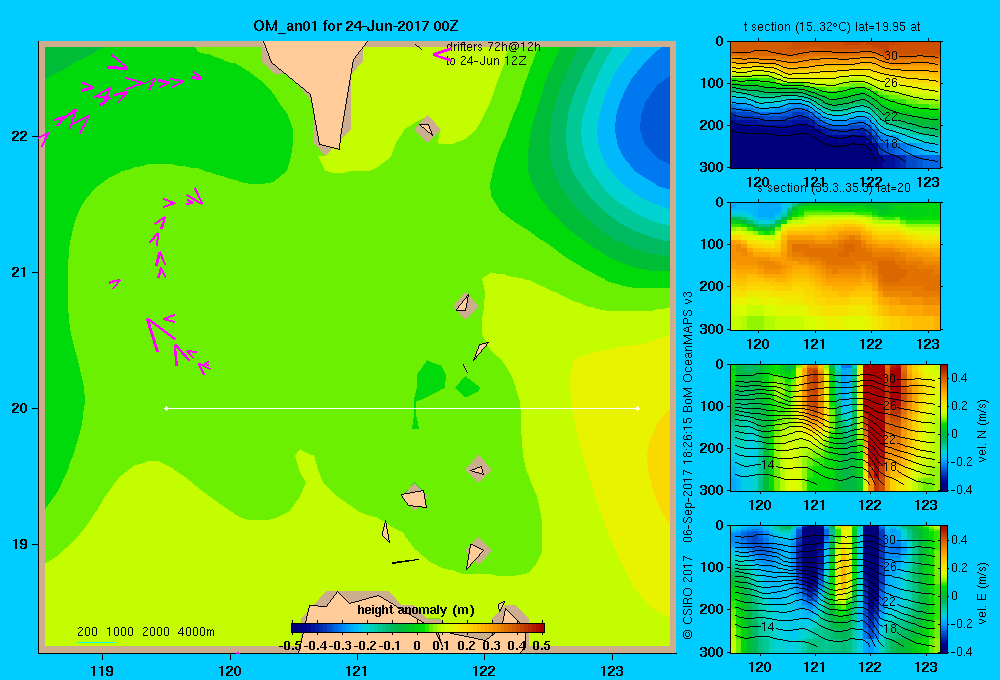Click the 'vel. E (m/s)' axis label
Image resolution: width=1000 pixels, height=680 pixels.
[982, 592]
